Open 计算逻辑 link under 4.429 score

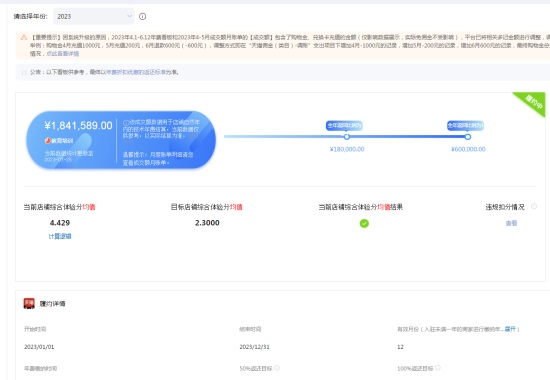[x=60, y=236]
